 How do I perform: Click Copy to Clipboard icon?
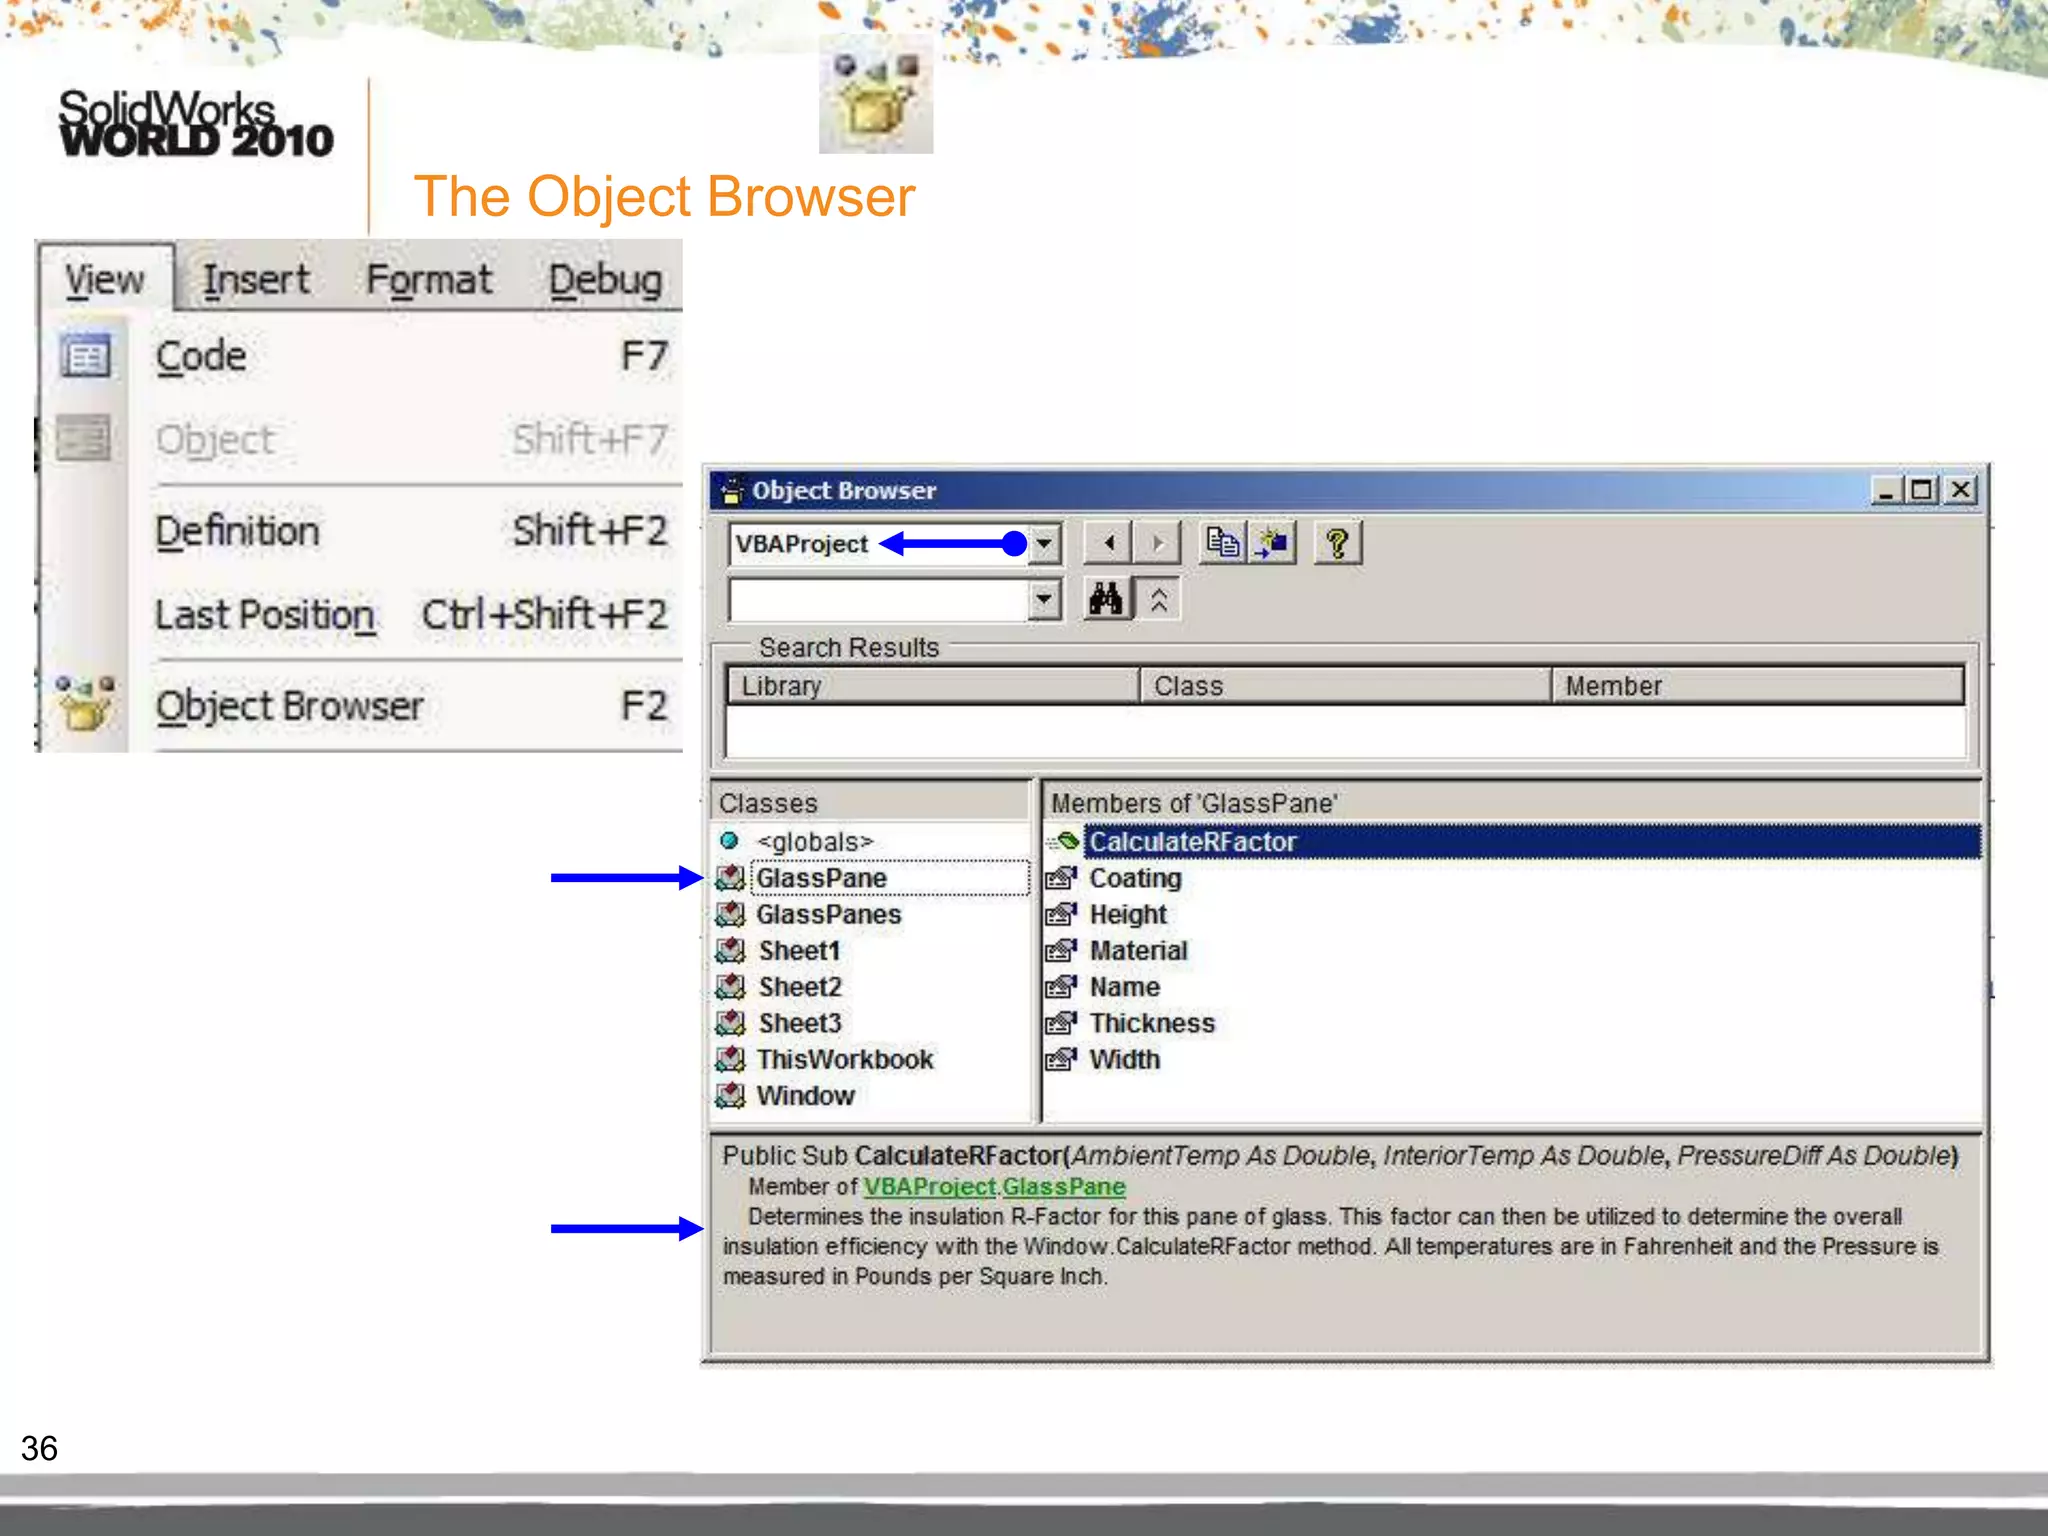click(1222, 543)
